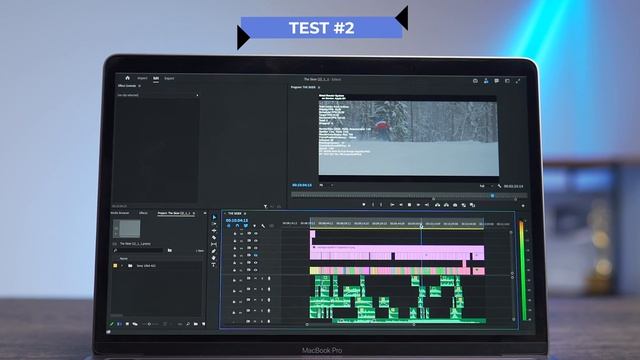Viewport: 640px width, 360px height.
Task: Solo the first audio track
Action: pos(262,278)
